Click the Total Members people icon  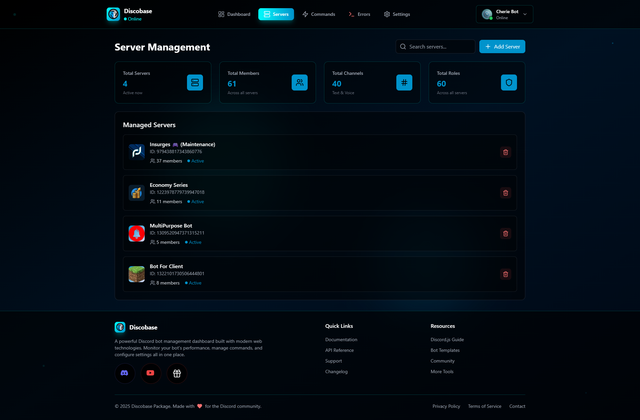300,82
